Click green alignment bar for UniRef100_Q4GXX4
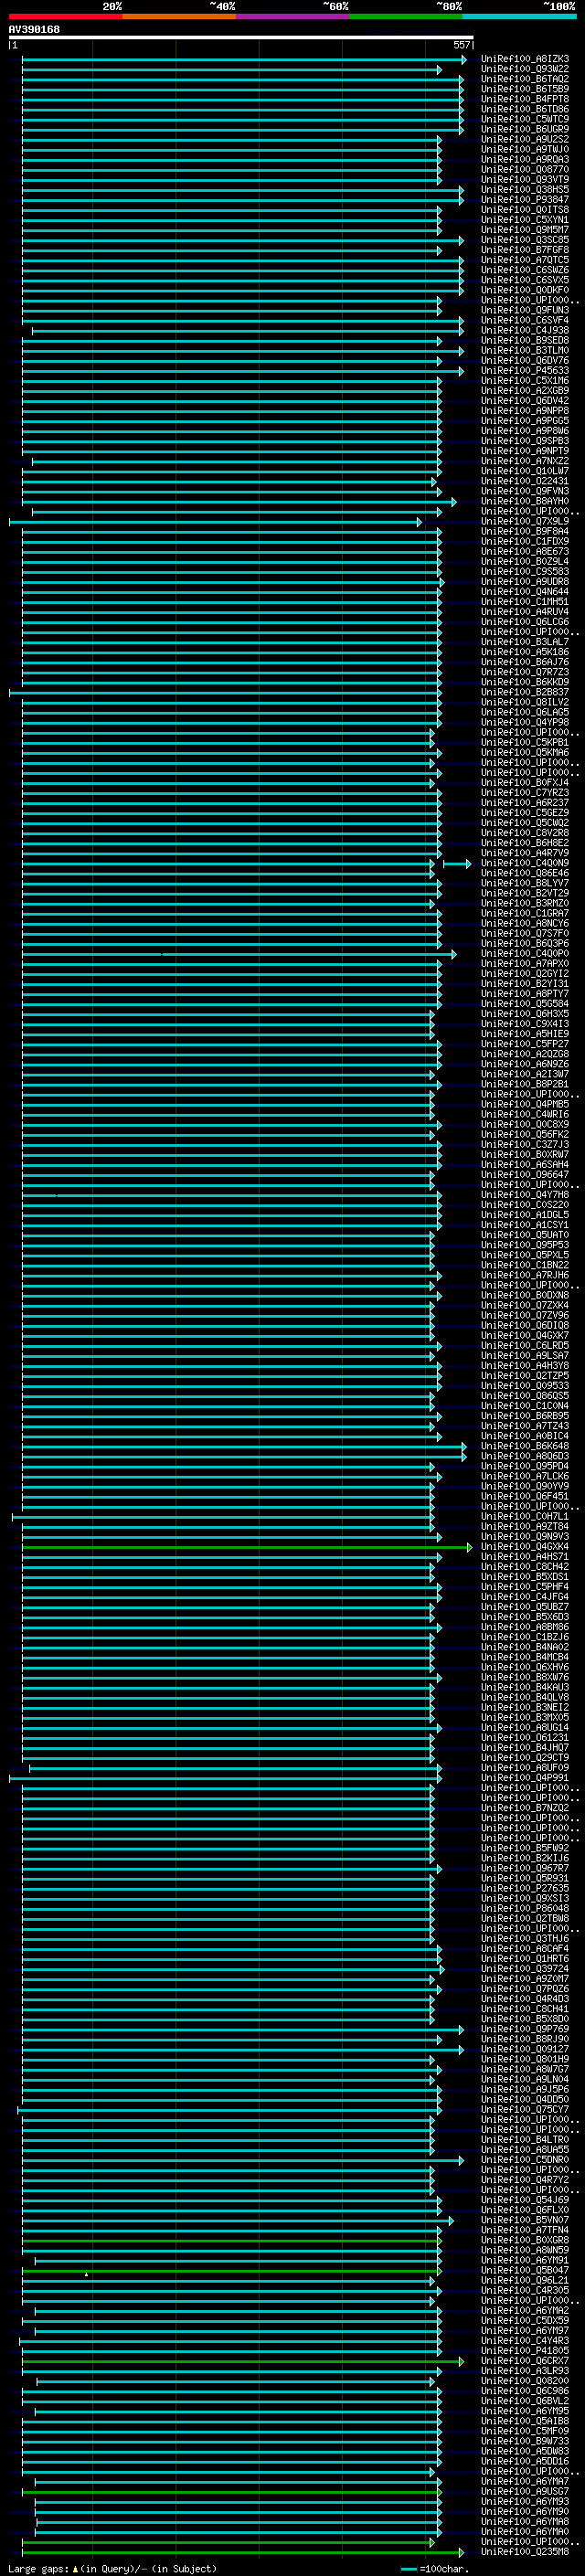Screen dimensions: 585x2576 pyautogui.click(x=247, y=1547)
